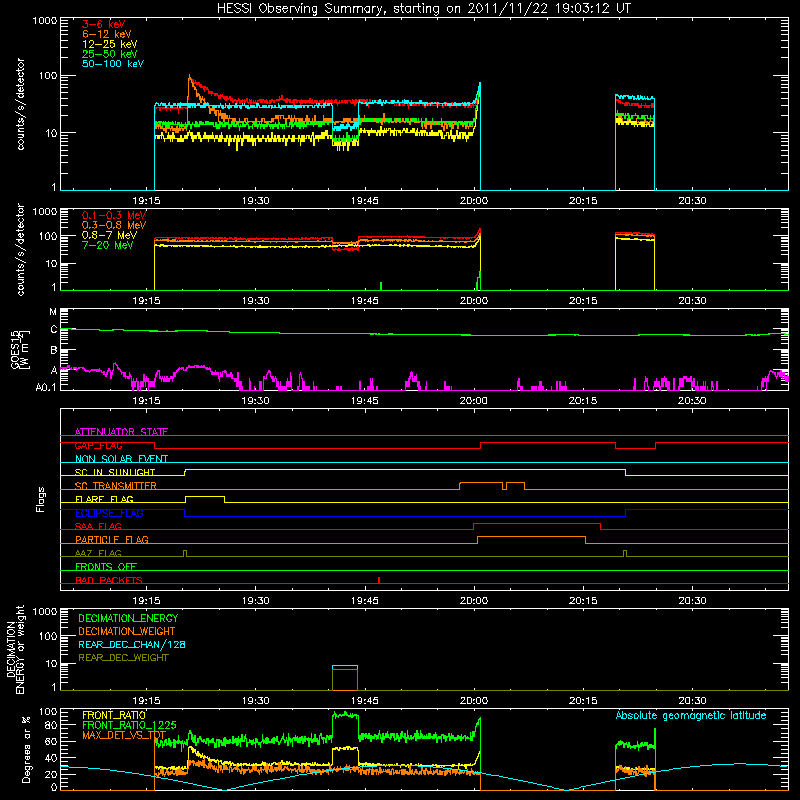Click the FRONT_RATIO legend label
This screenshot has width=800, height=800.
tap(114, 715)
